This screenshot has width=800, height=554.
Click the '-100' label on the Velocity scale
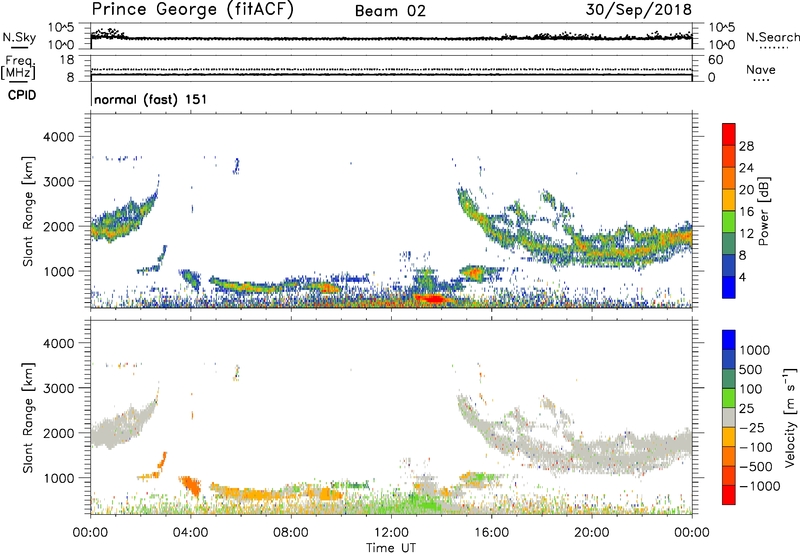coord(756,447)
